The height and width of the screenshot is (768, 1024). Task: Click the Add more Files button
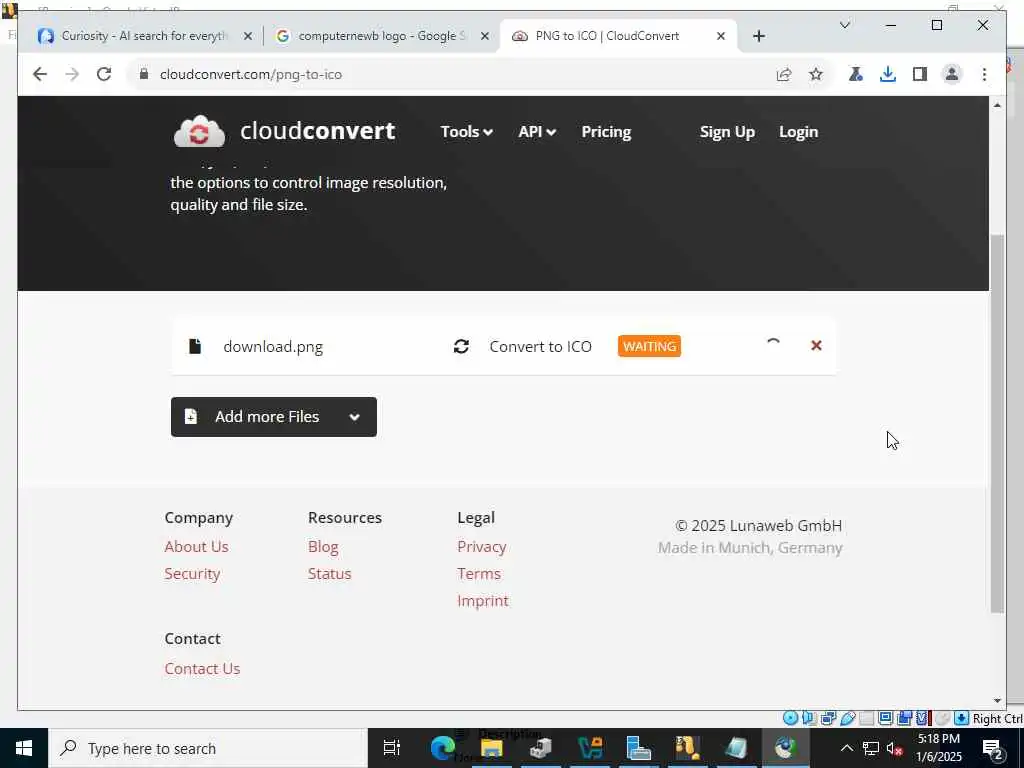(274, 417)
